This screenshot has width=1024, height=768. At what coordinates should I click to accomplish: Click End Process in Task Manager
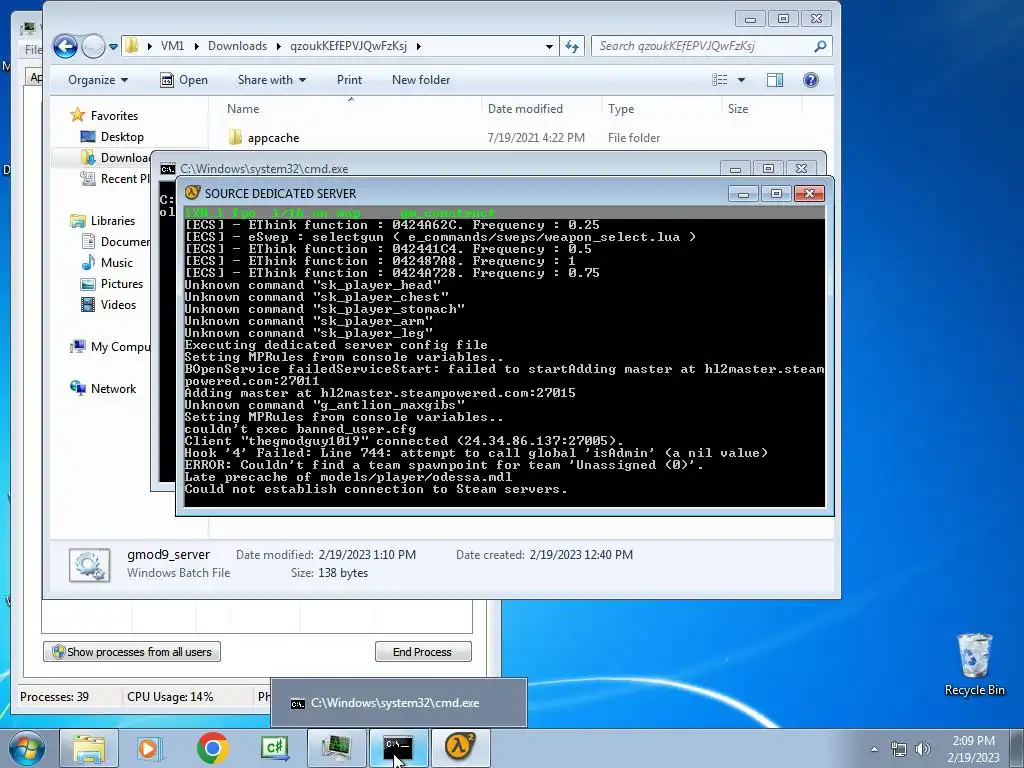click(423, 652)
